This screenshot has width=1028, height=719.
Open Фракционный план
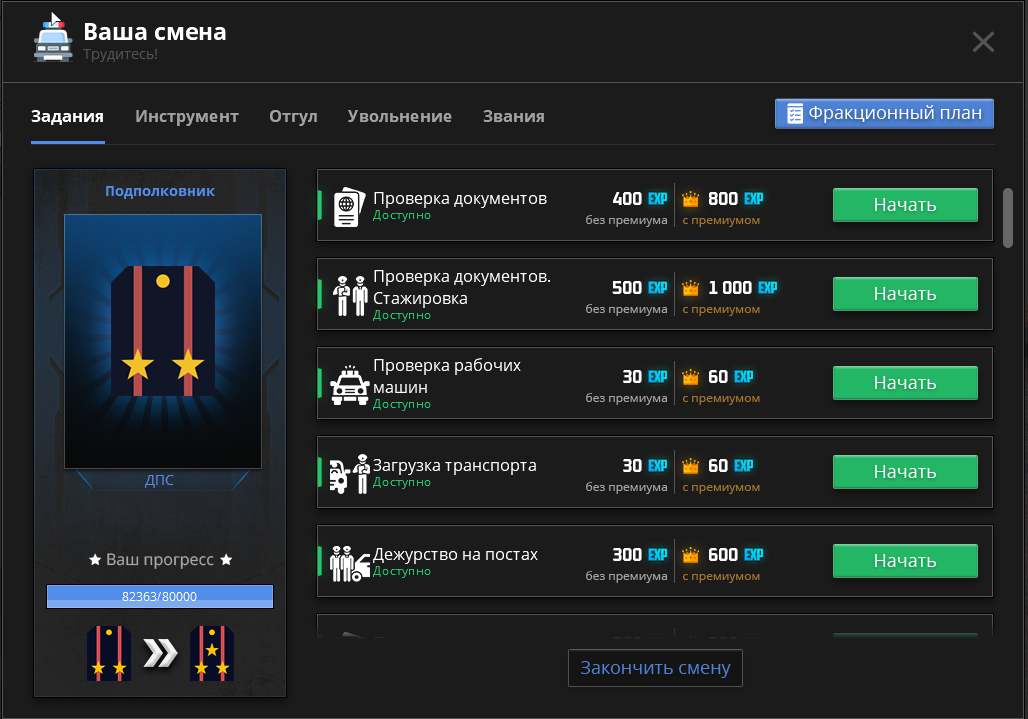884,113
